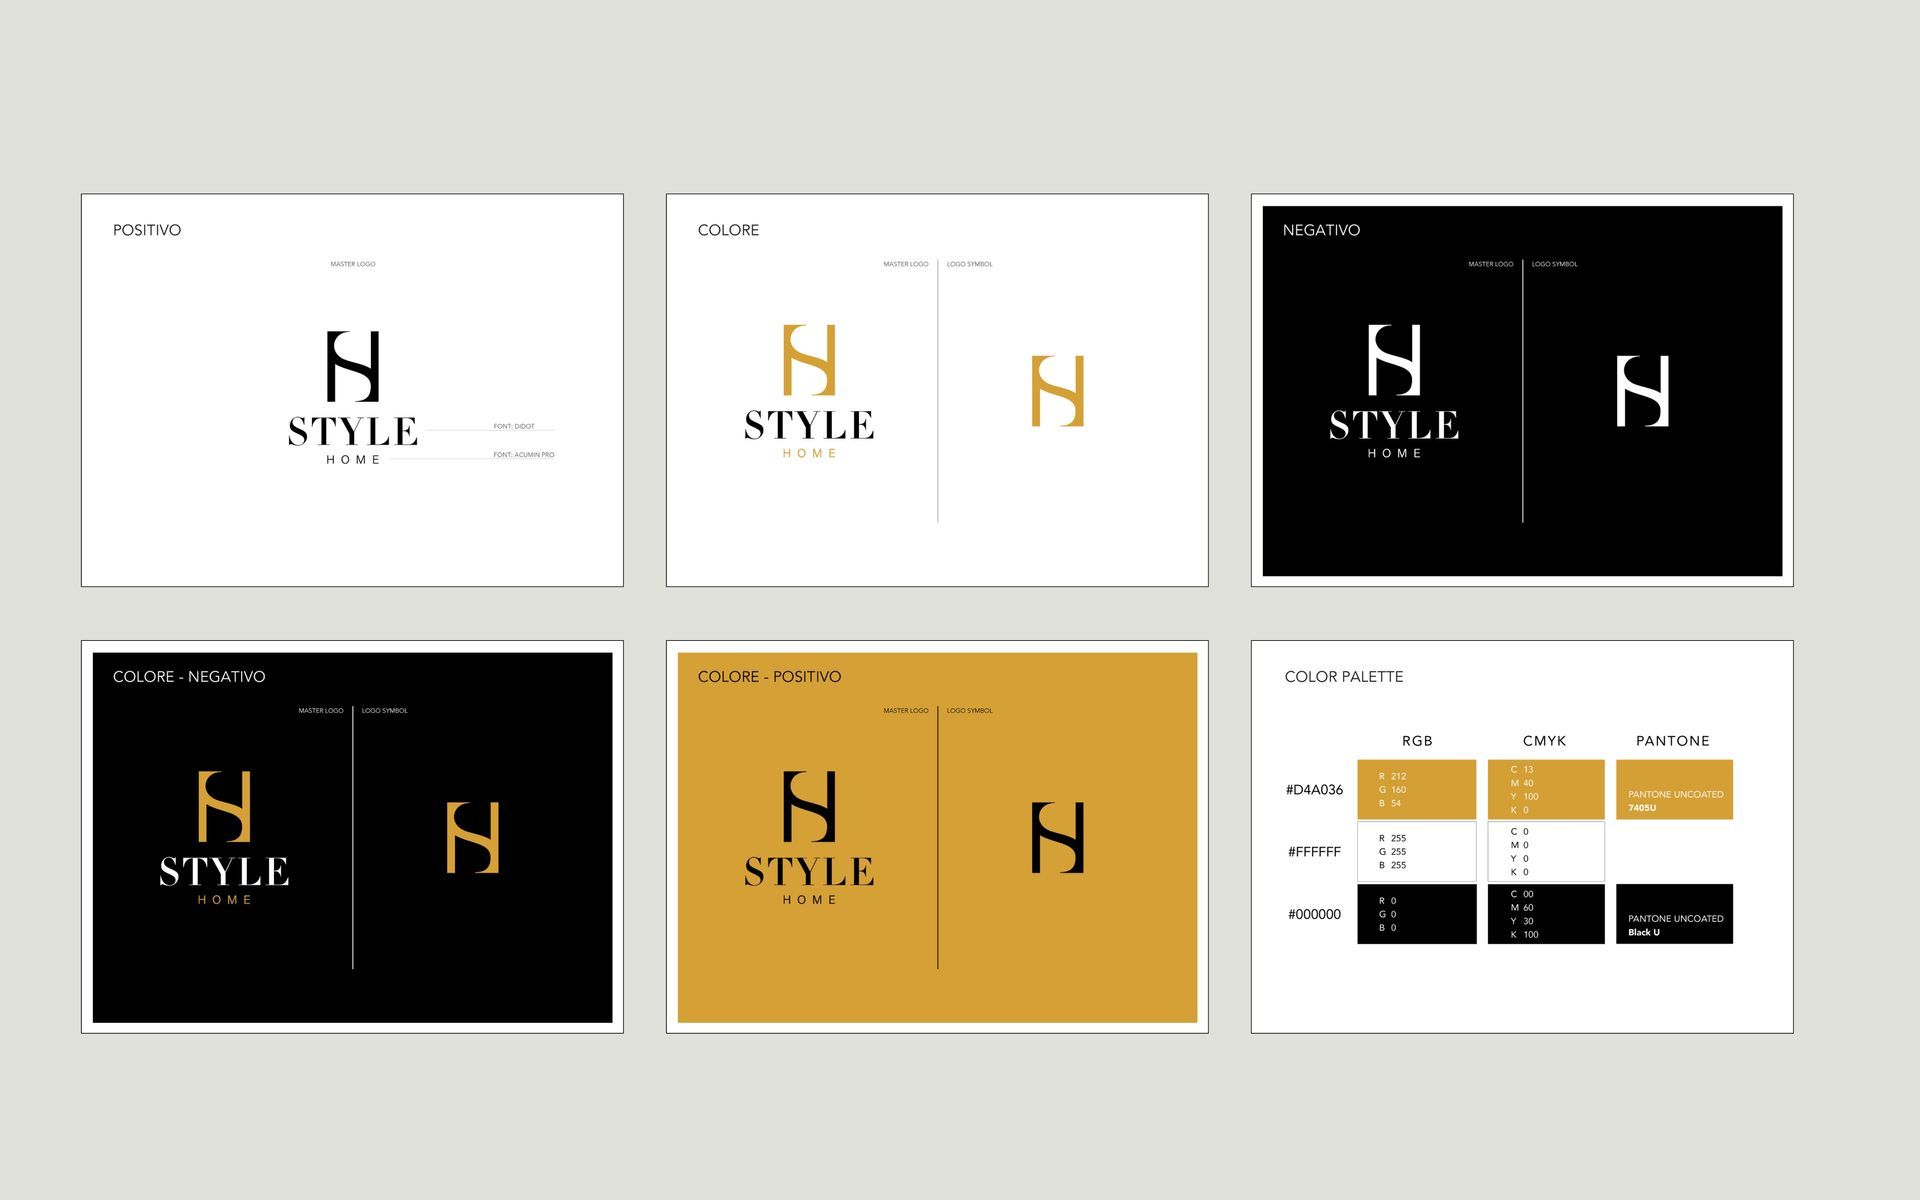Click the #D4A036 hex code label
This screenshot has height=1200, width=1920.
(1314, 790)
